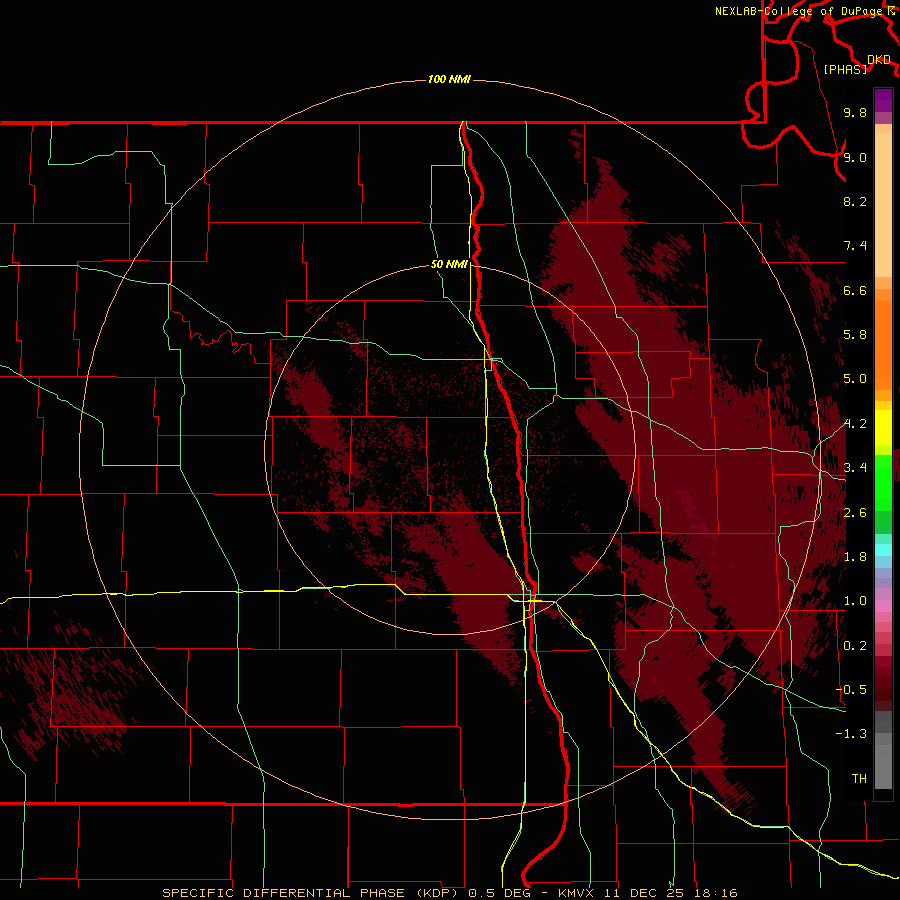
Task: Pick the gray TH band of the color bar
Action: pos(883,766)
